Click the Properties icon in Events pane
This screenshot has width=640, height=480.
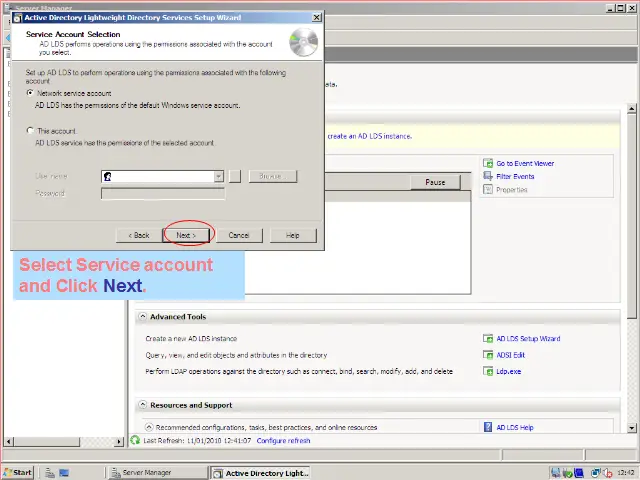point(488,189)
